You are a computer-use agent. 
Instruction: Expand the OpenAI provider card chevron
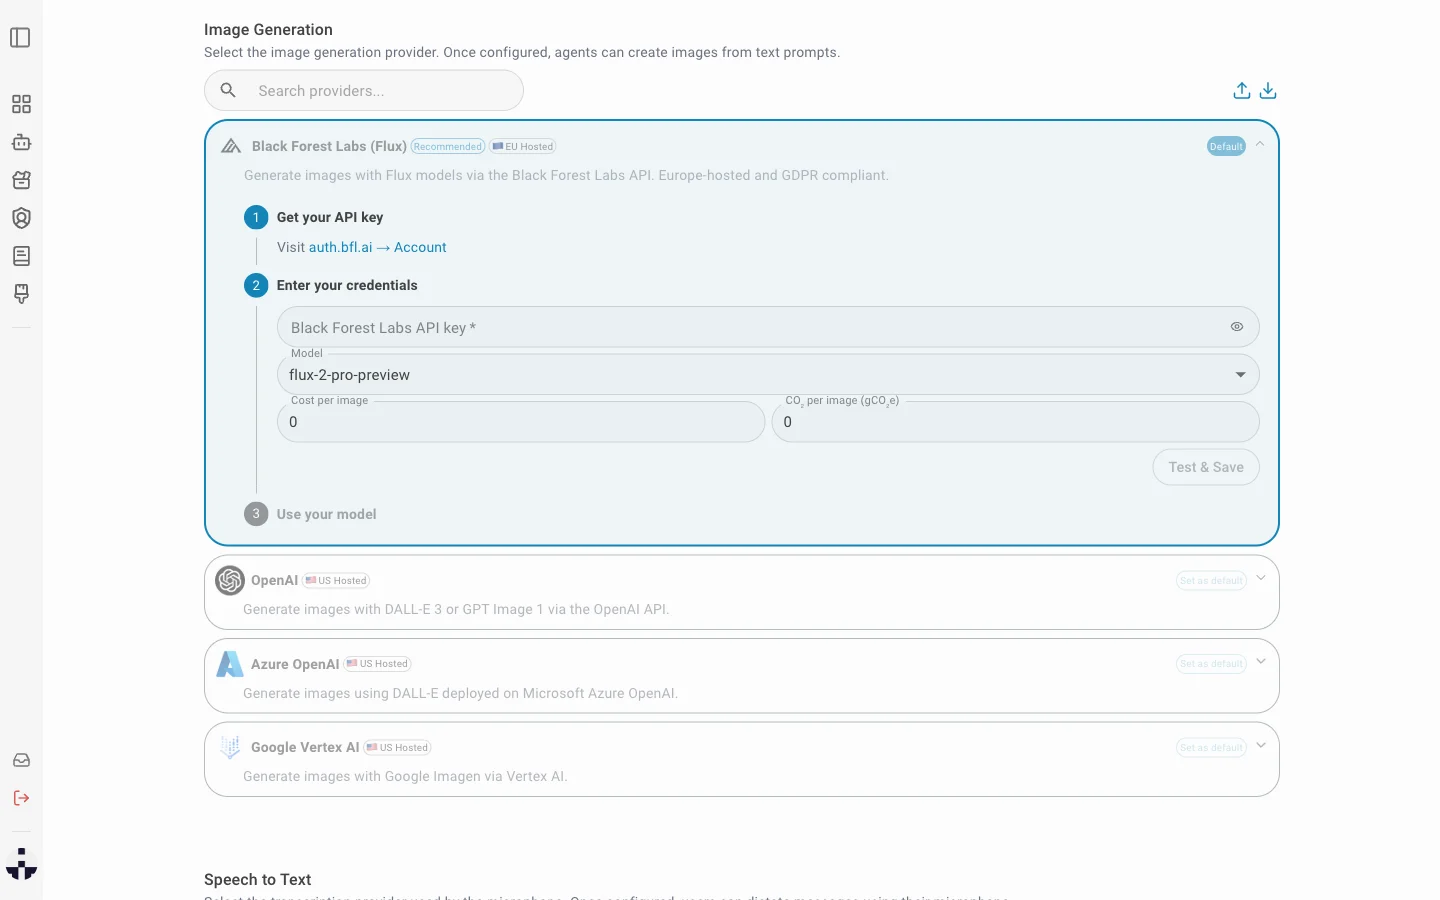[1261, 578]
